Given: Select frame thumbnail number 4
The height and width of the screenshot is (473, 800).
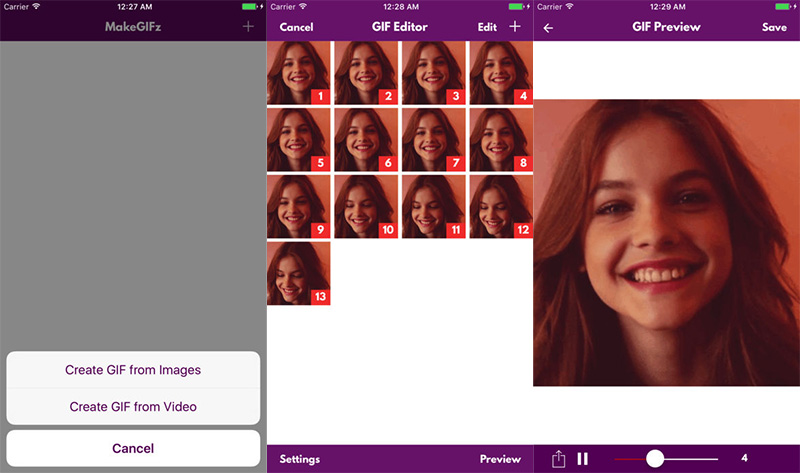Looking at the screenshot, I should 501,73.
